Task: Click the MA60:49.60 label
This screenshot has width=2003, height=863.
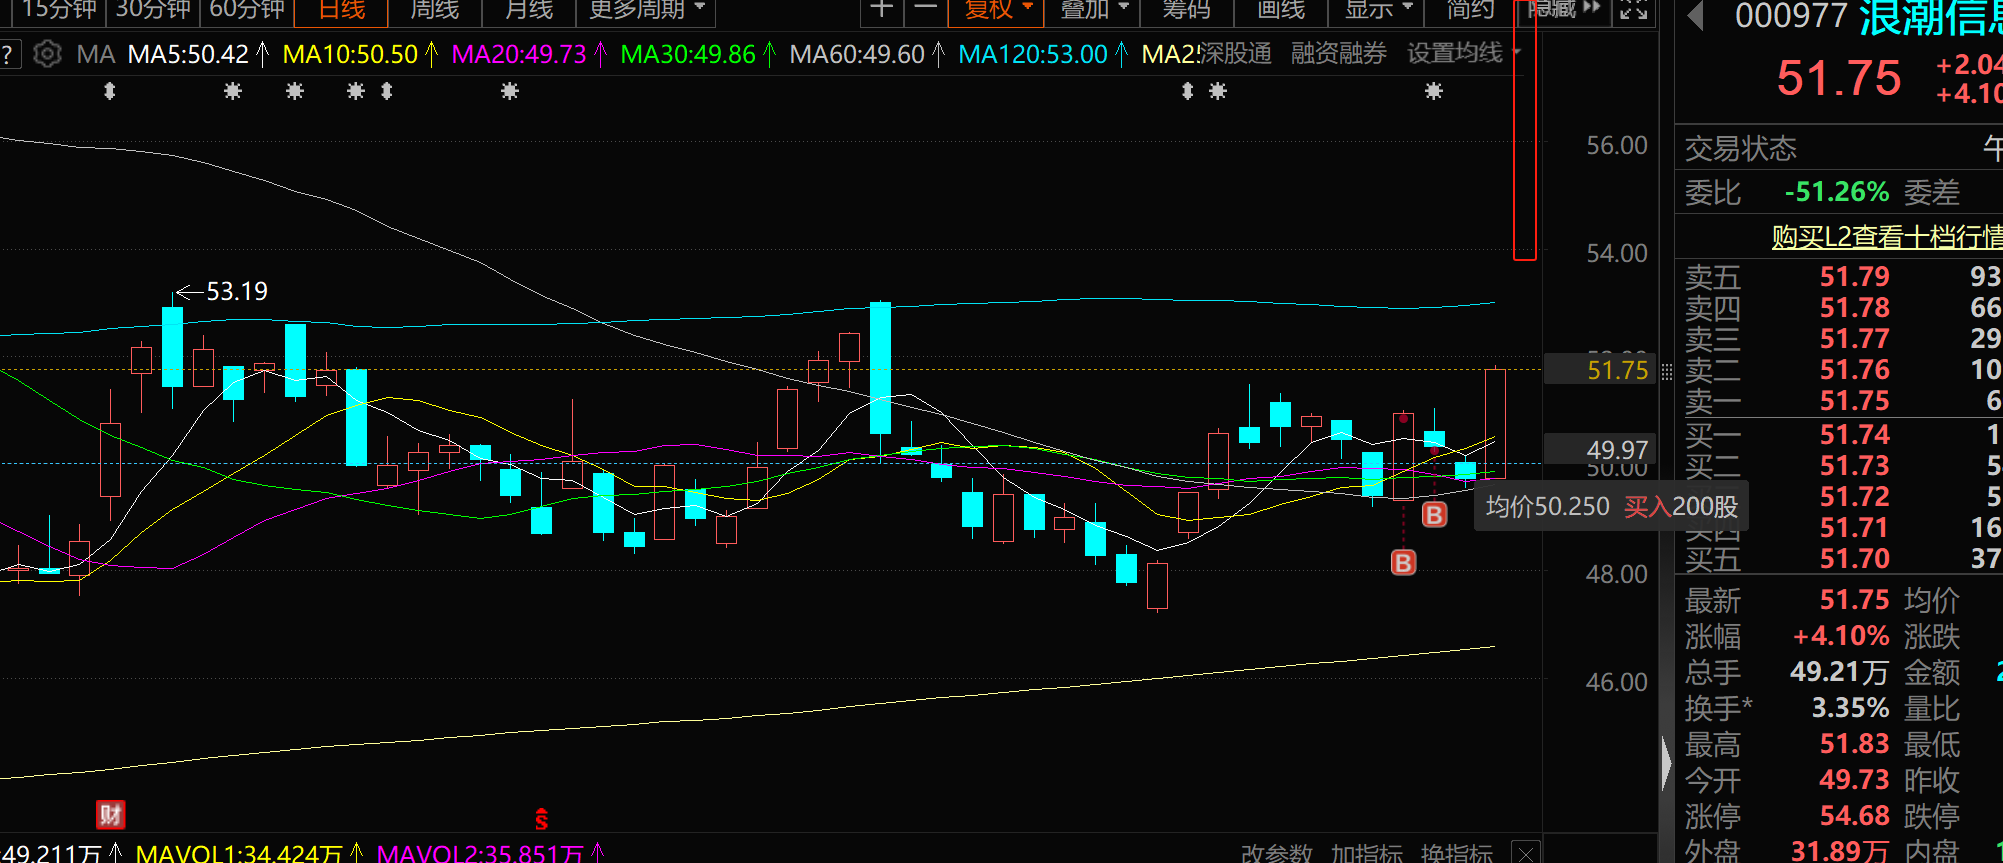Action: [857, 54]
